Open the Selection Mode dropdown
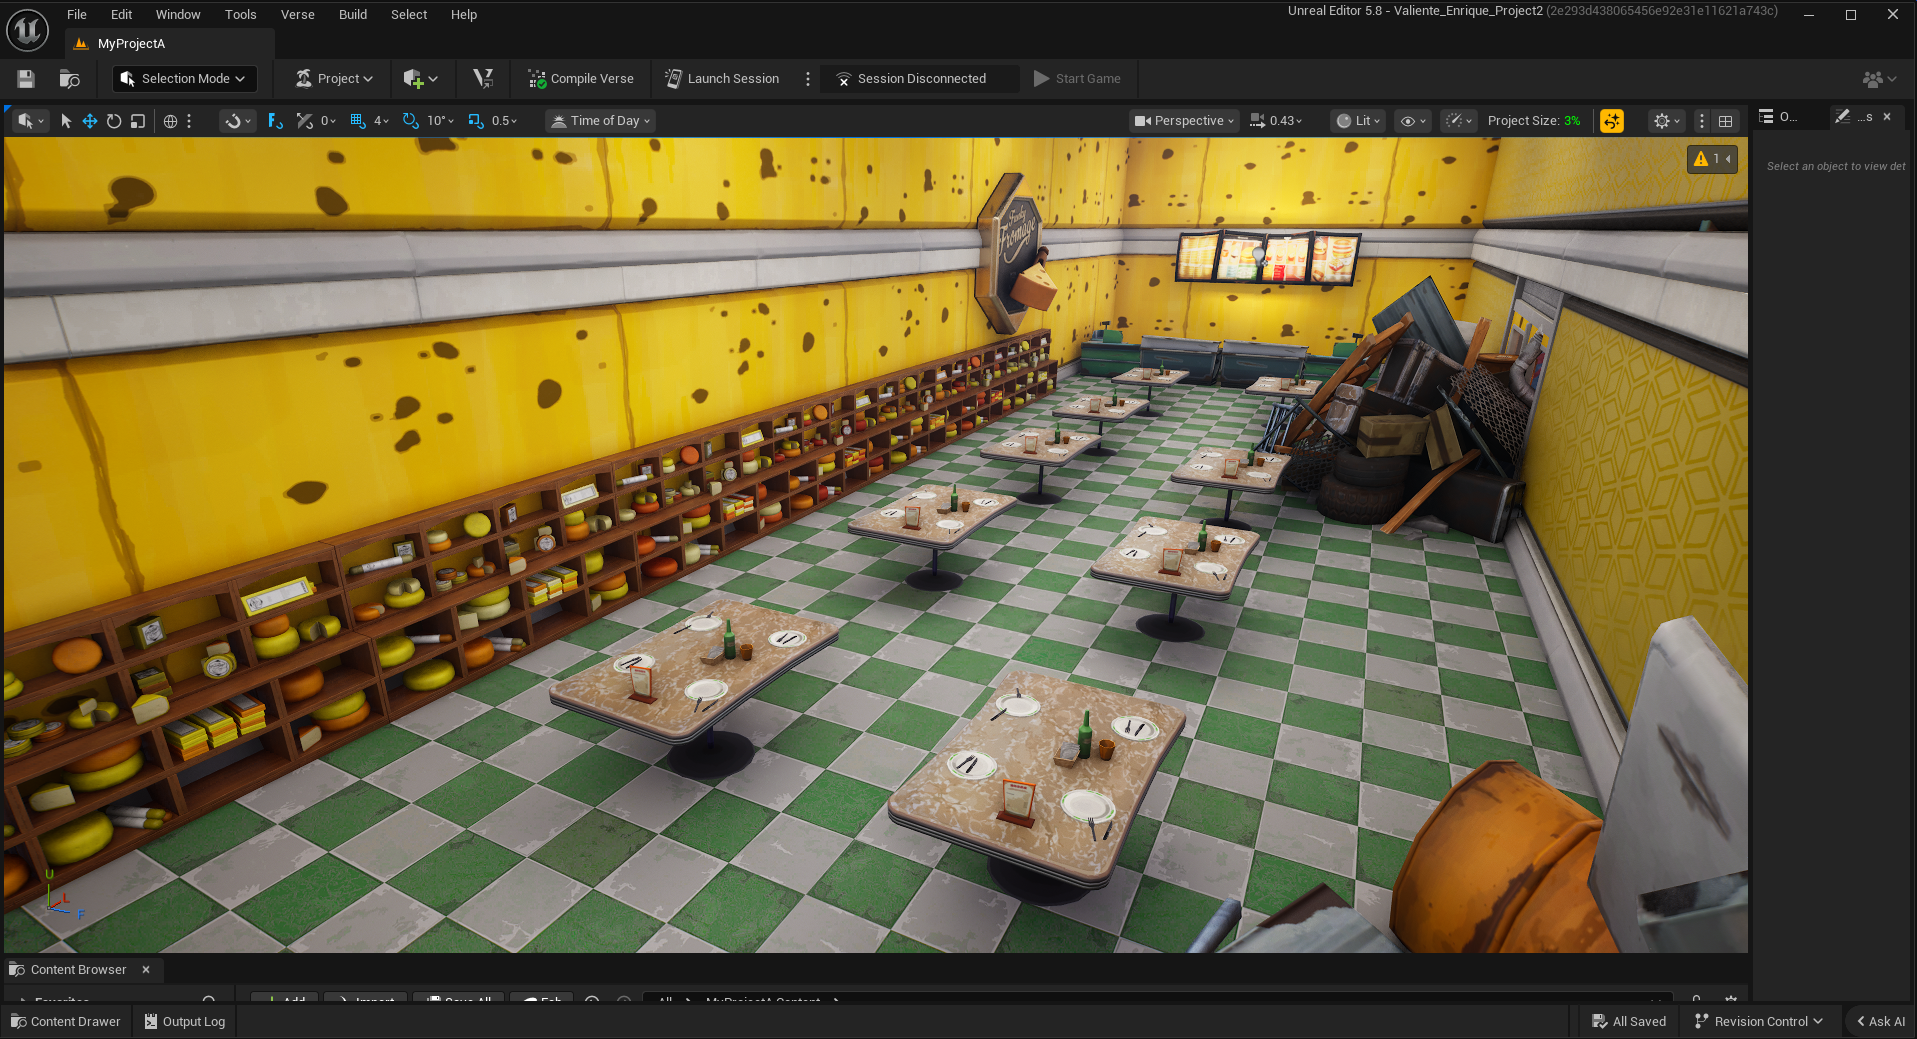This screenshot has height=1039, width=1917. pos(184,79)
